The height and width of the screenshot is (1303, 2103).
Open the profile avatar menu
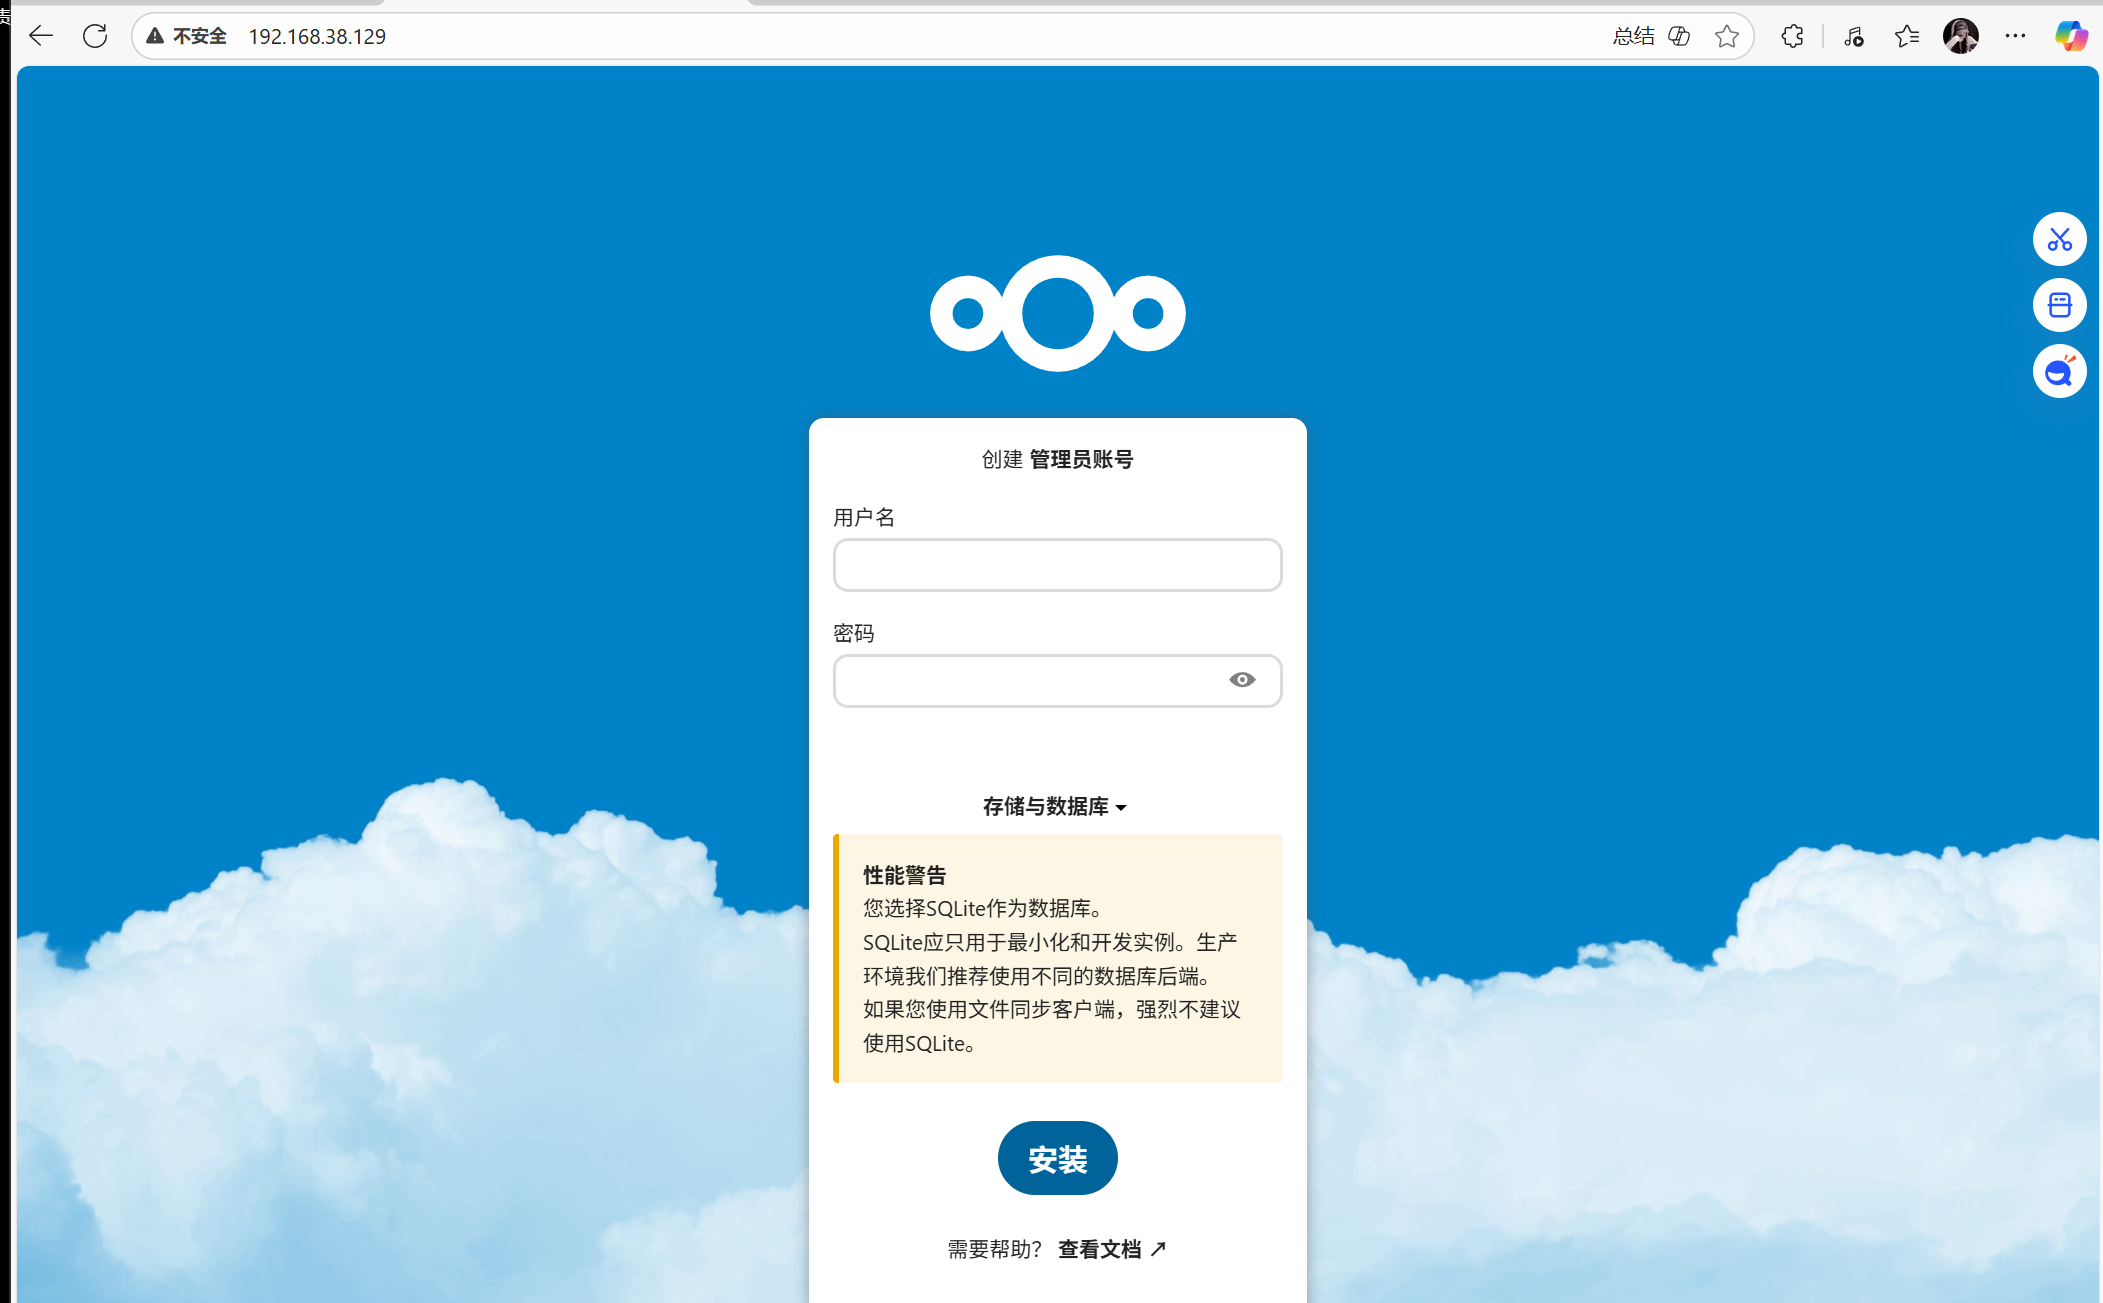coord(1961,36)
